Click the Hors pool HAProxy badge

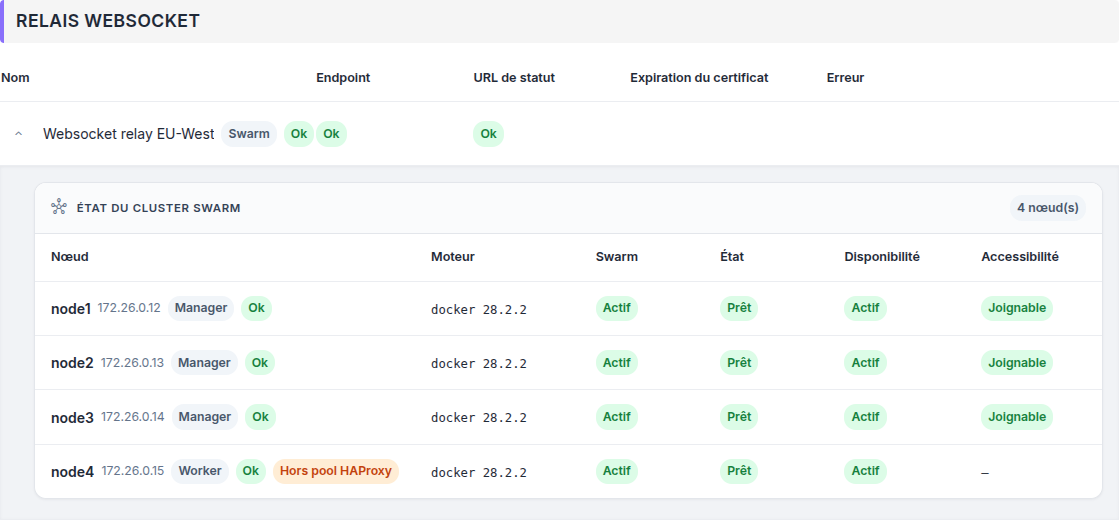point(336,471)
